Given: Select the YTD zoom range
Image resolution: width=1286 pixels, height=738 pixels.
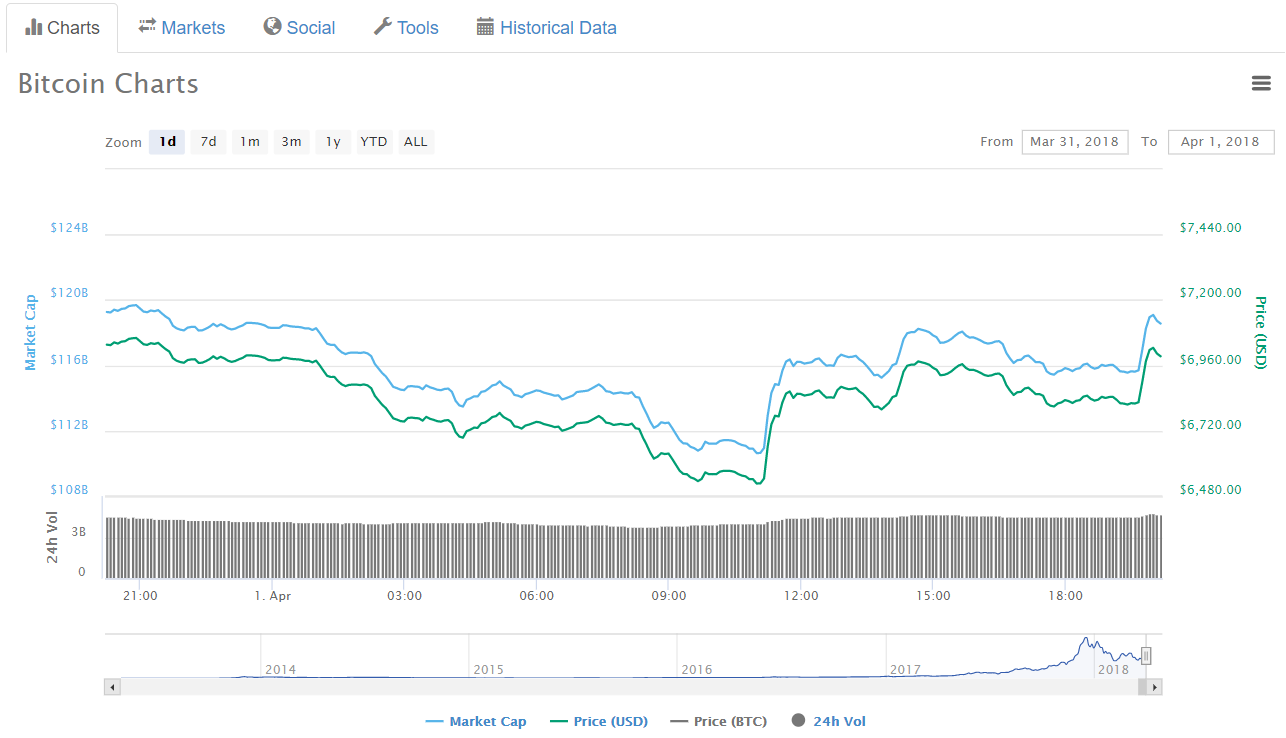Looking at the screenshot, I should [374, 142].
